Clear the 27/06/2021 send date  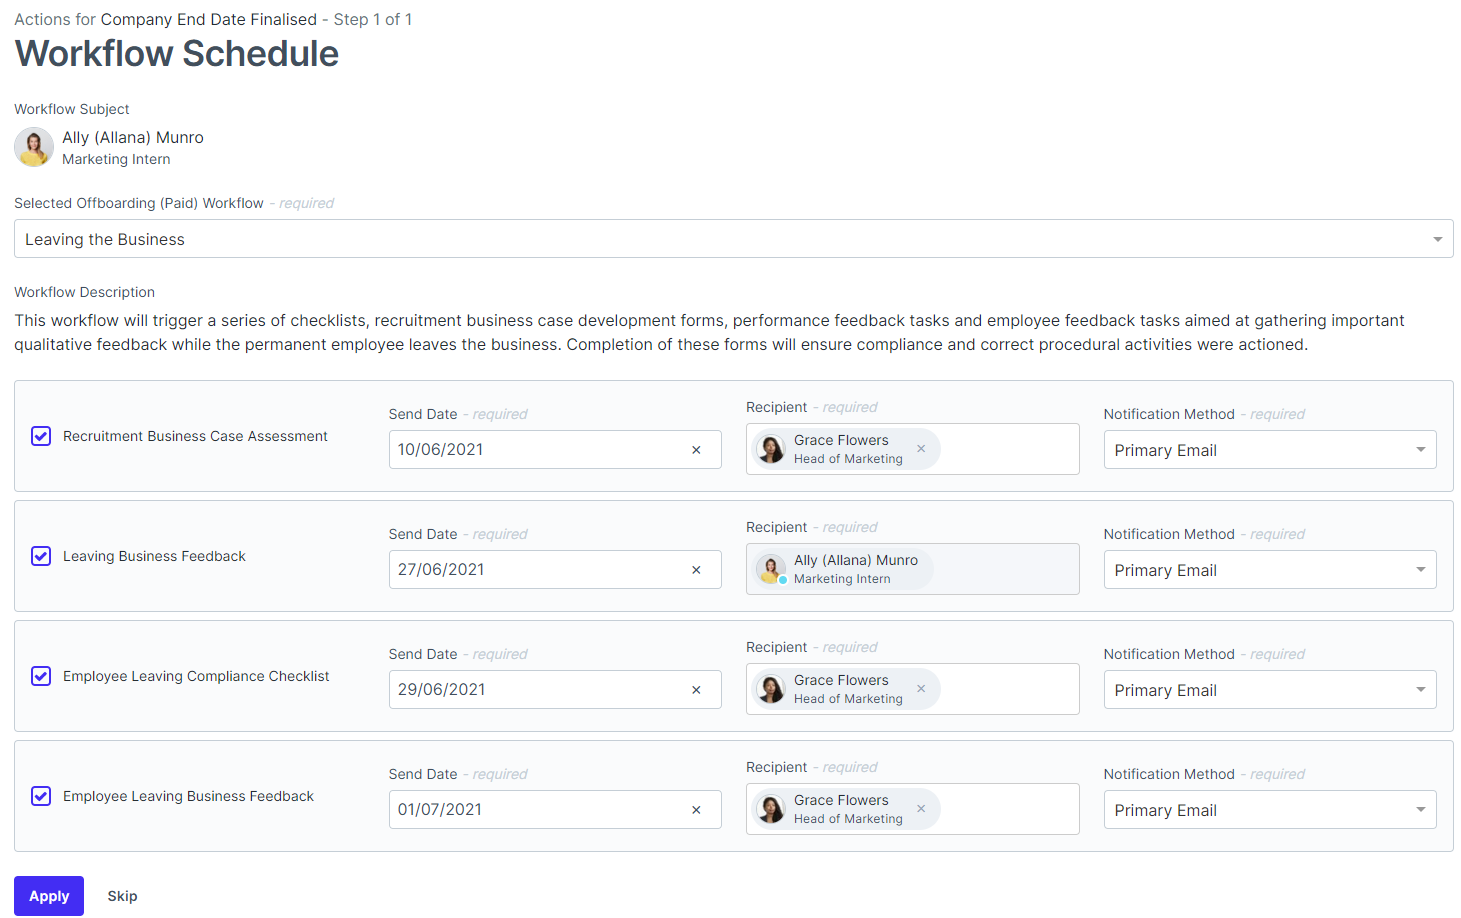point(696,570)
